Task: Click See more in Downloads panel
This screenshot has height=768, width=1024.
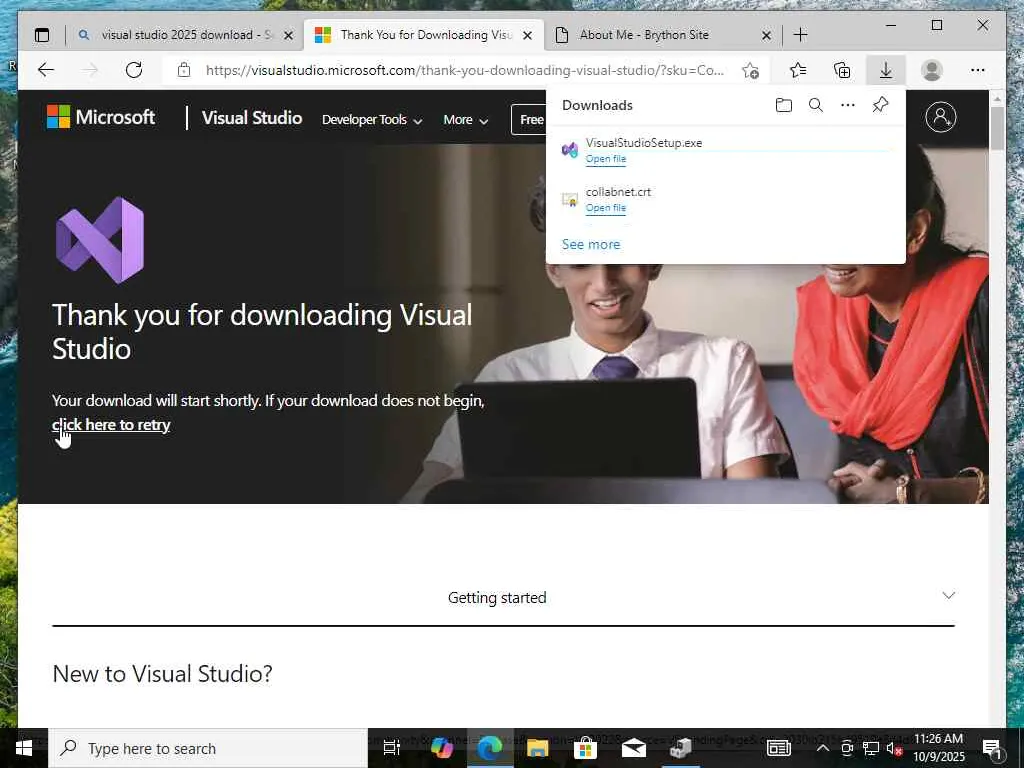Action: click(x=590, y=244)
